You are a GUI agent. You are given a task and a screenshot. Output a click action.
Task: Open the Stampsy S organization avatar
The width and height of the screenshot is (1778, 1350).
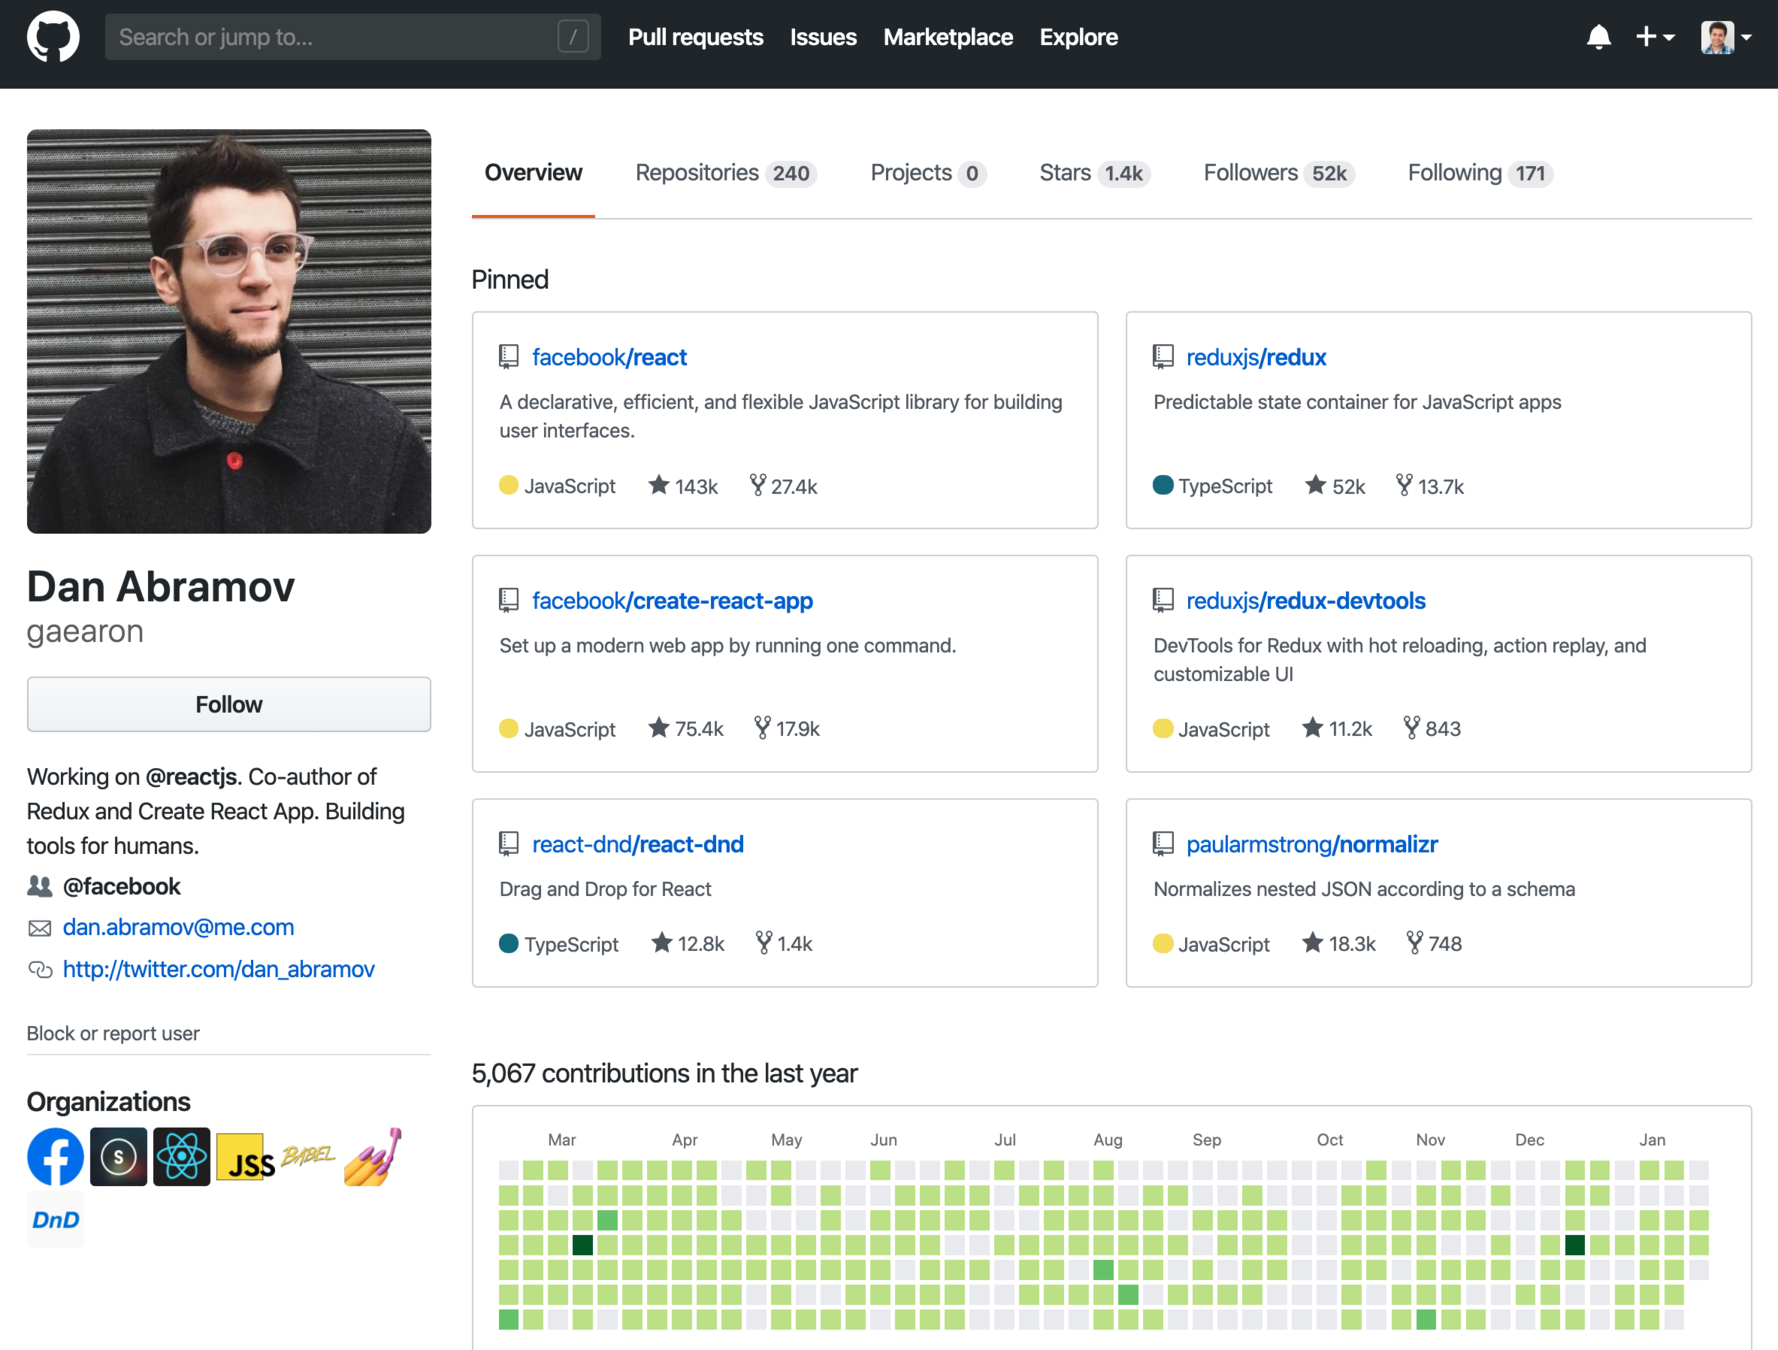click(118, 1157)
